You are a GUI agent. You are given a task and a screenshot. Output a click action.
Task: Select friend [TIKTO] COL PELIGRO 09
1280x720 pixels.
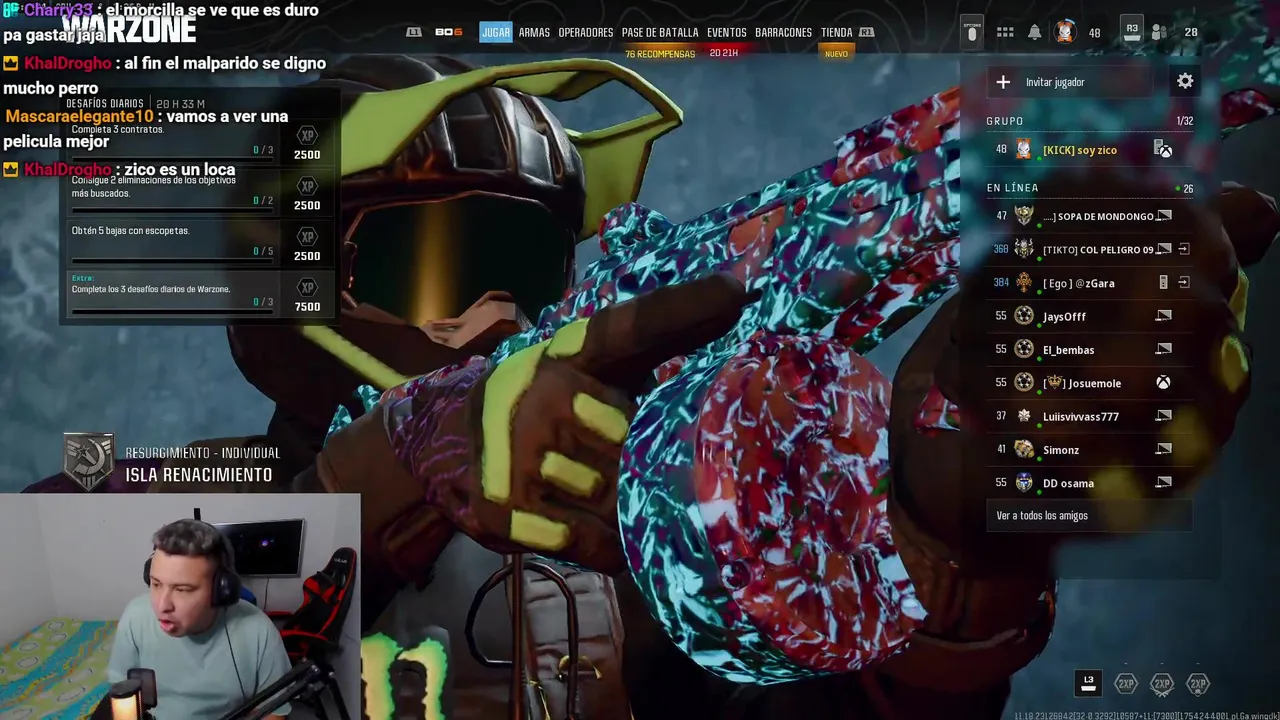(1090, 249)
